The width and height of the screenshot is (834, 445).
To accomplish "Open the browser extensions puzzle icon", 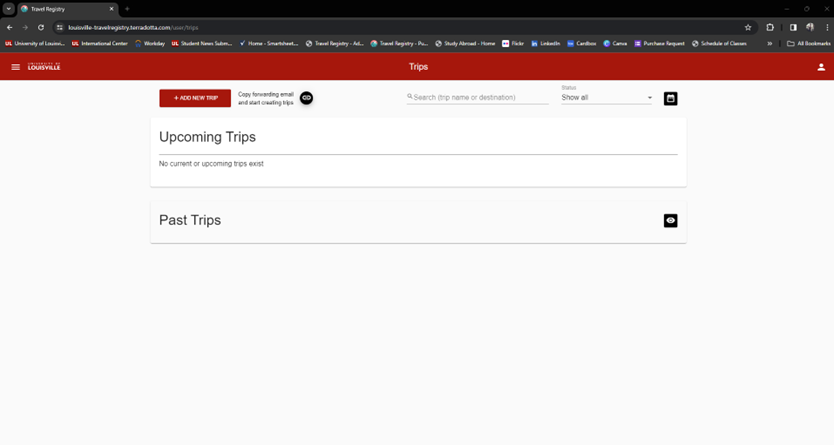I will 770,28.
